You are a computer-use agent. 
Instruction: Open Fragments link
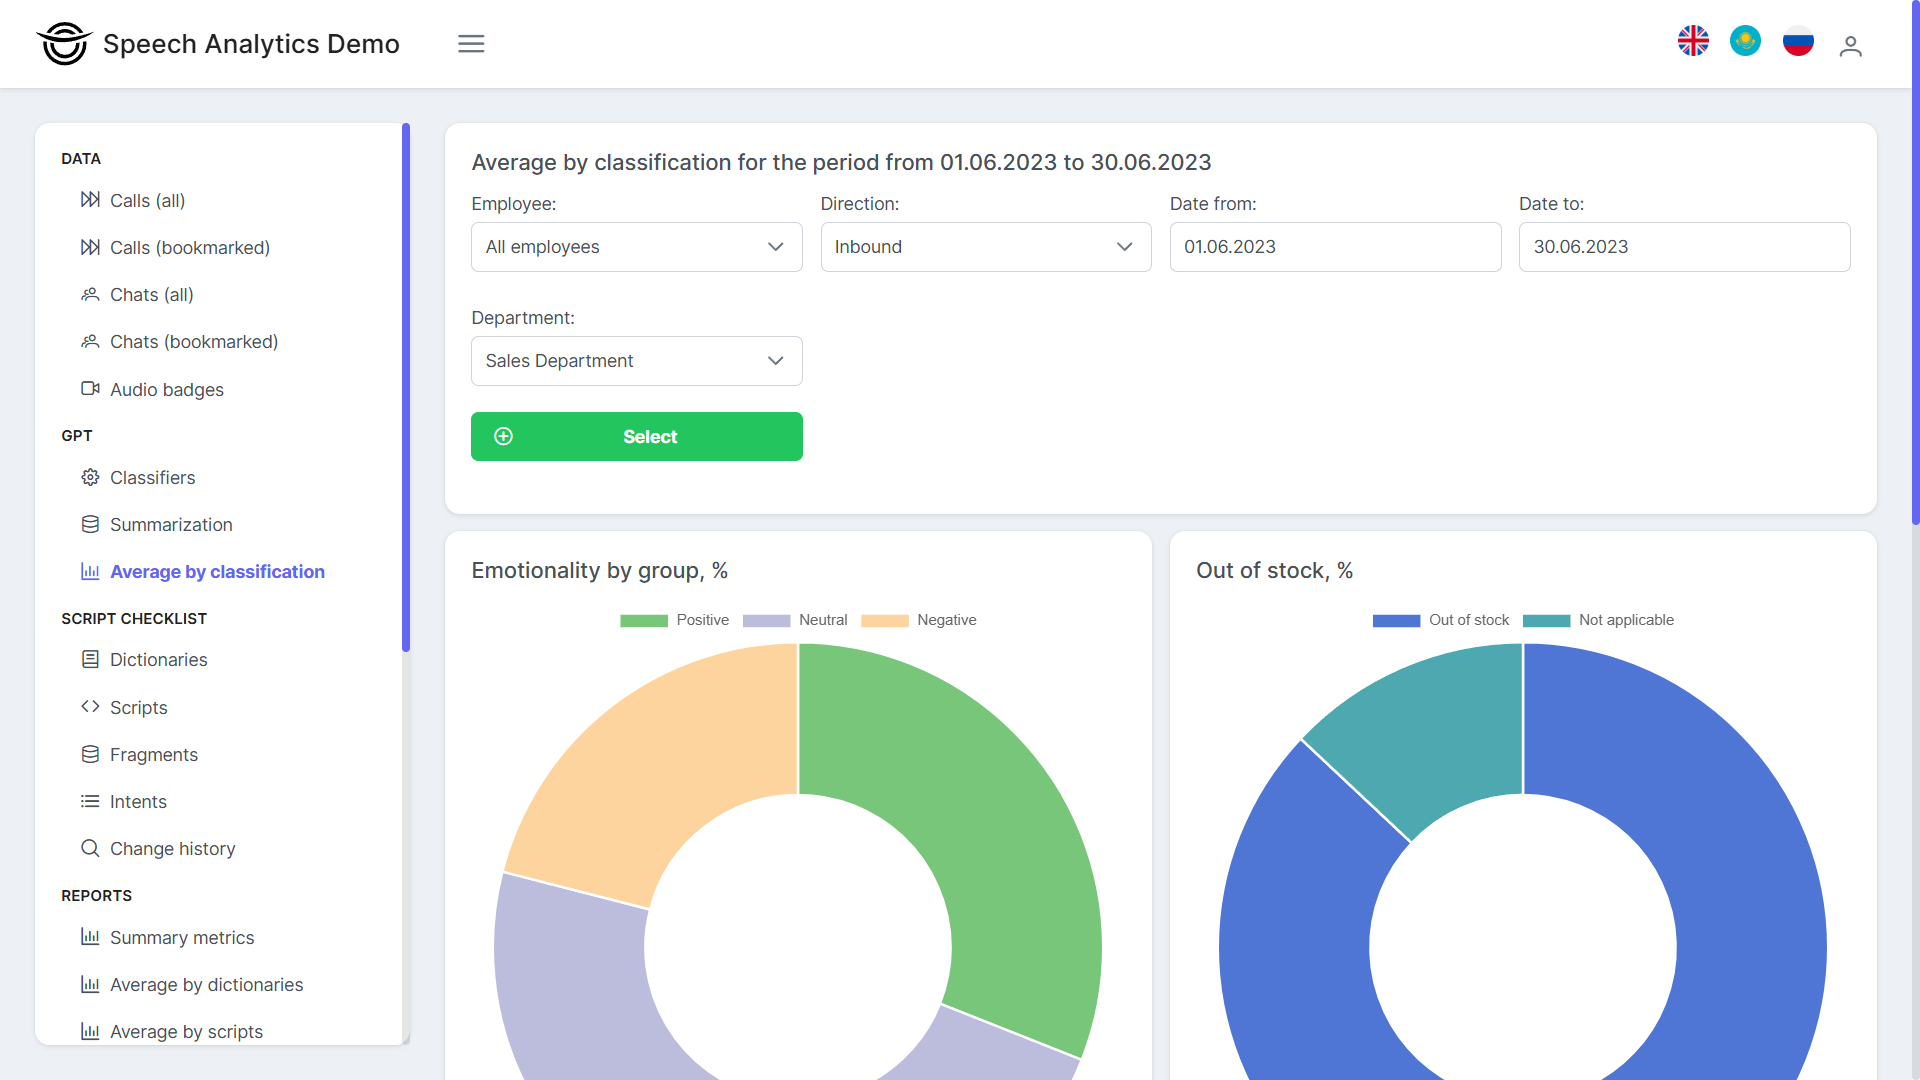pos(154,754)
